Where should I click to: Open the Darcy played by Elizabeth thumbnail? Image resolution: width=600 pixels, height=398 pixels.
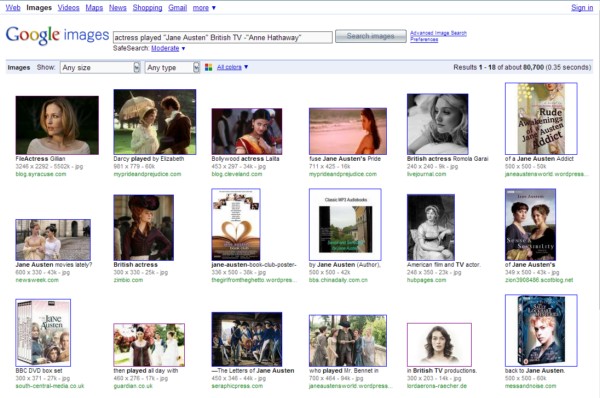[155, 122]
